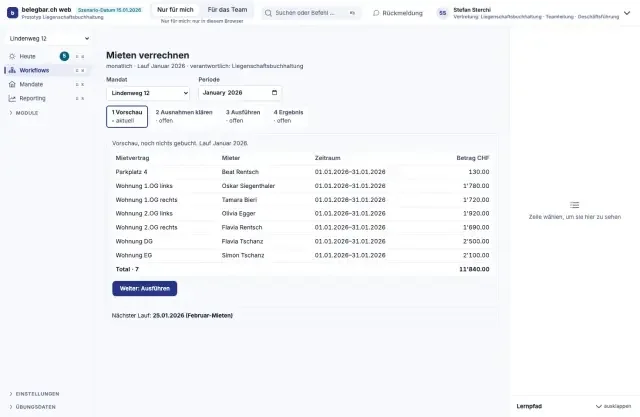Click the user name 'Stefan Sterchi'

click(472, 10)
